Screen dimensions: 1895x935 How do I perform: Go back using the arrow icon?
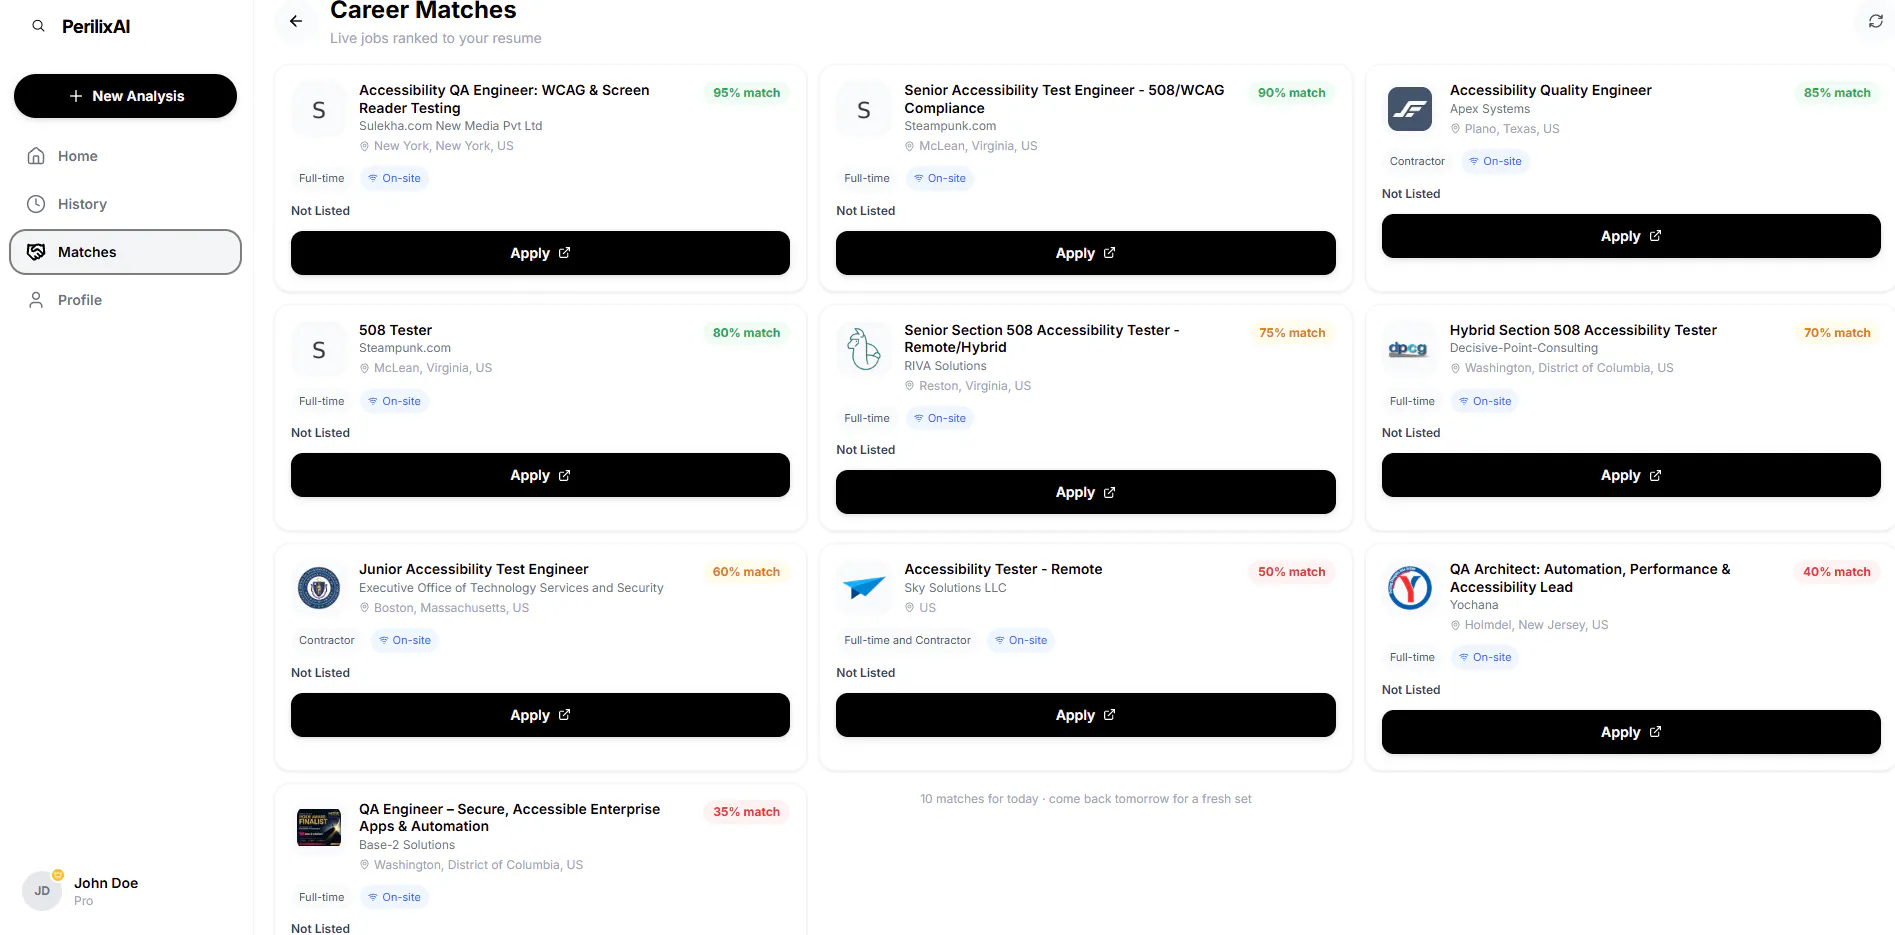click(x=296, y=21)
